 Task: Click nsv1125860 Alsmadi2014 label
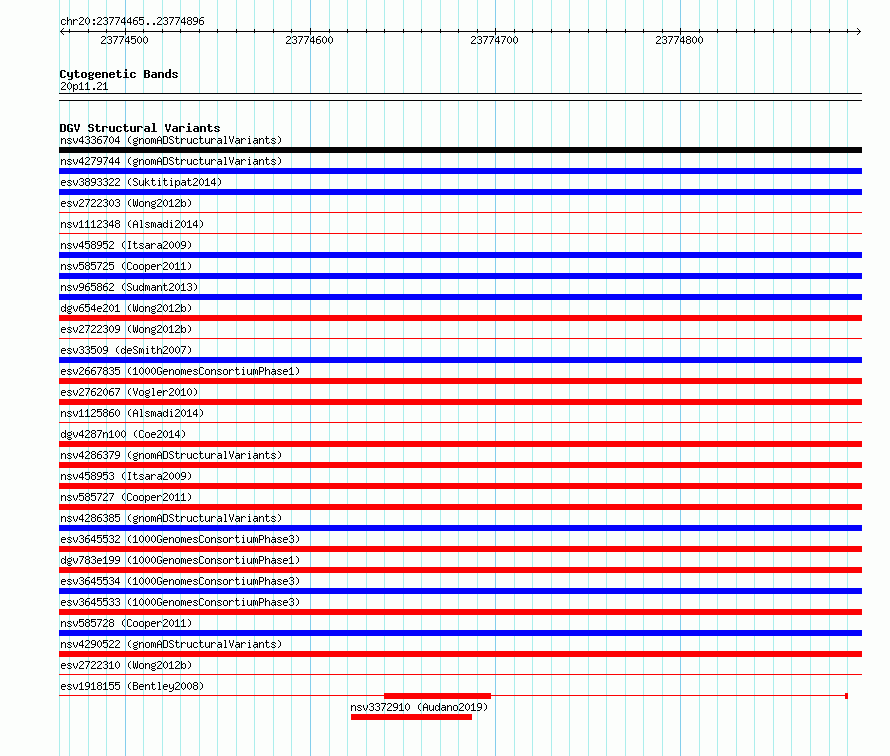click(x=132, y=413)
